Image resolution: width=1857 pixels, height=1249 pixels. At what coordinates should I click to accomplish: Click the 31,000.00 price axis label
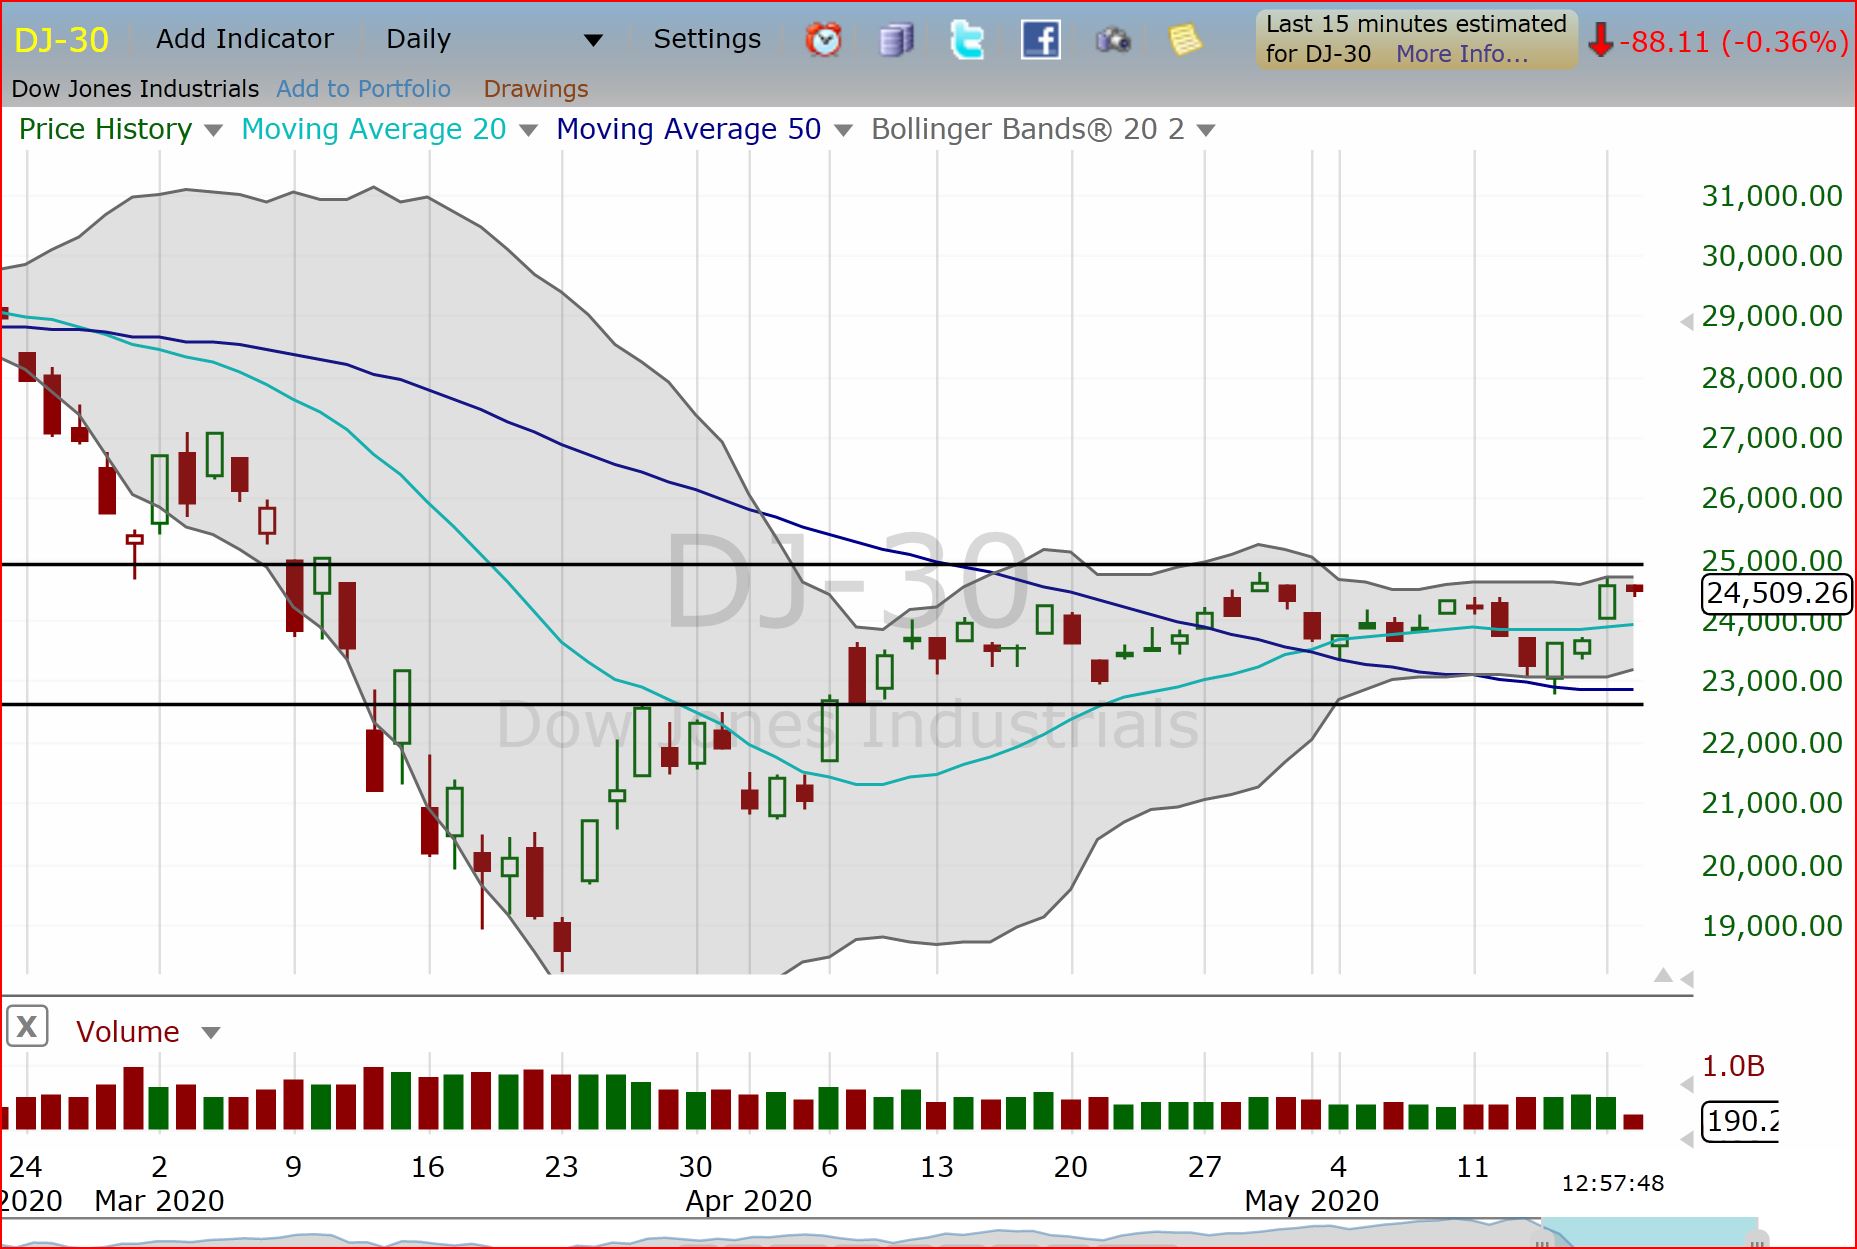click(1772, 196)
